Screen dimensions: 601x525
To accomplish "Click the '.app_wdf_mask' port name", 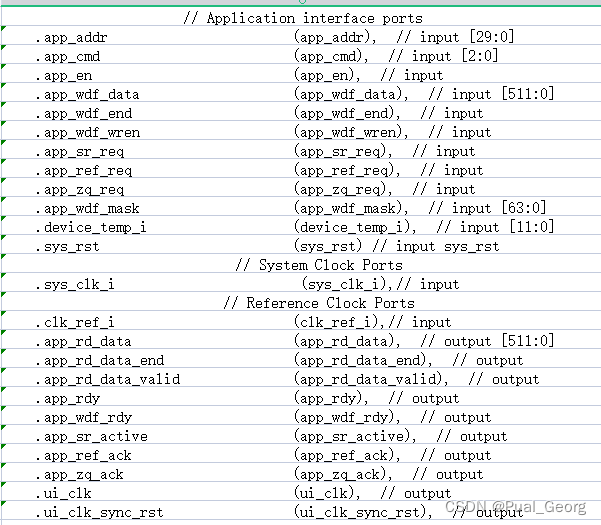I will (x=87, y=208).
